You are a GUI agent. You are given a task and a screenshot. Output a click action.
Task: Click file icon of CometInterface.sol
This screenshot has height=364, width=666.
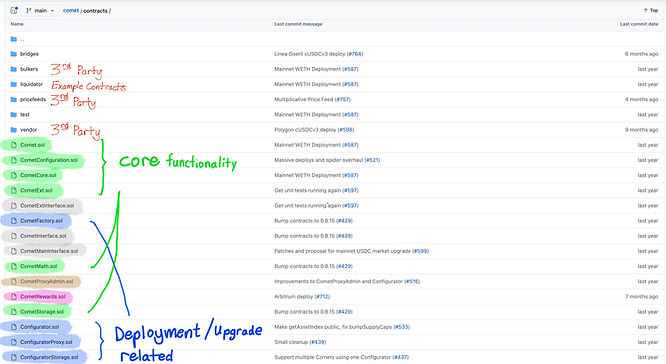(14, 236)
